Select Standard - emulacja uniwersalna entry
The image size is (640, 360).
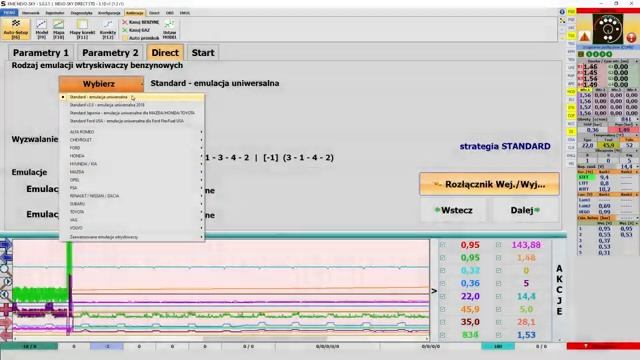click(x=132, y=97)
